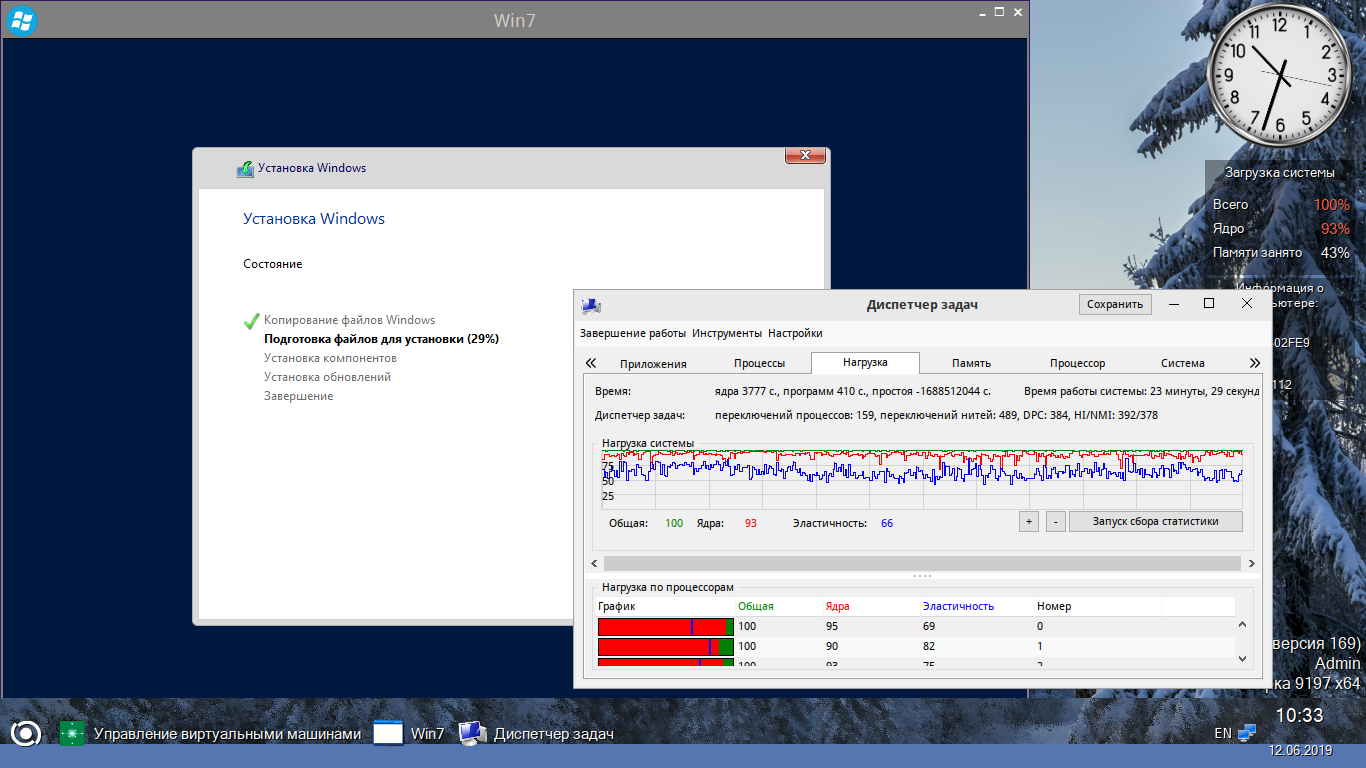Click the Win7 window title bar text
Image resolution: width=1366 pixels, height=768 pixels.
[515, 20]
